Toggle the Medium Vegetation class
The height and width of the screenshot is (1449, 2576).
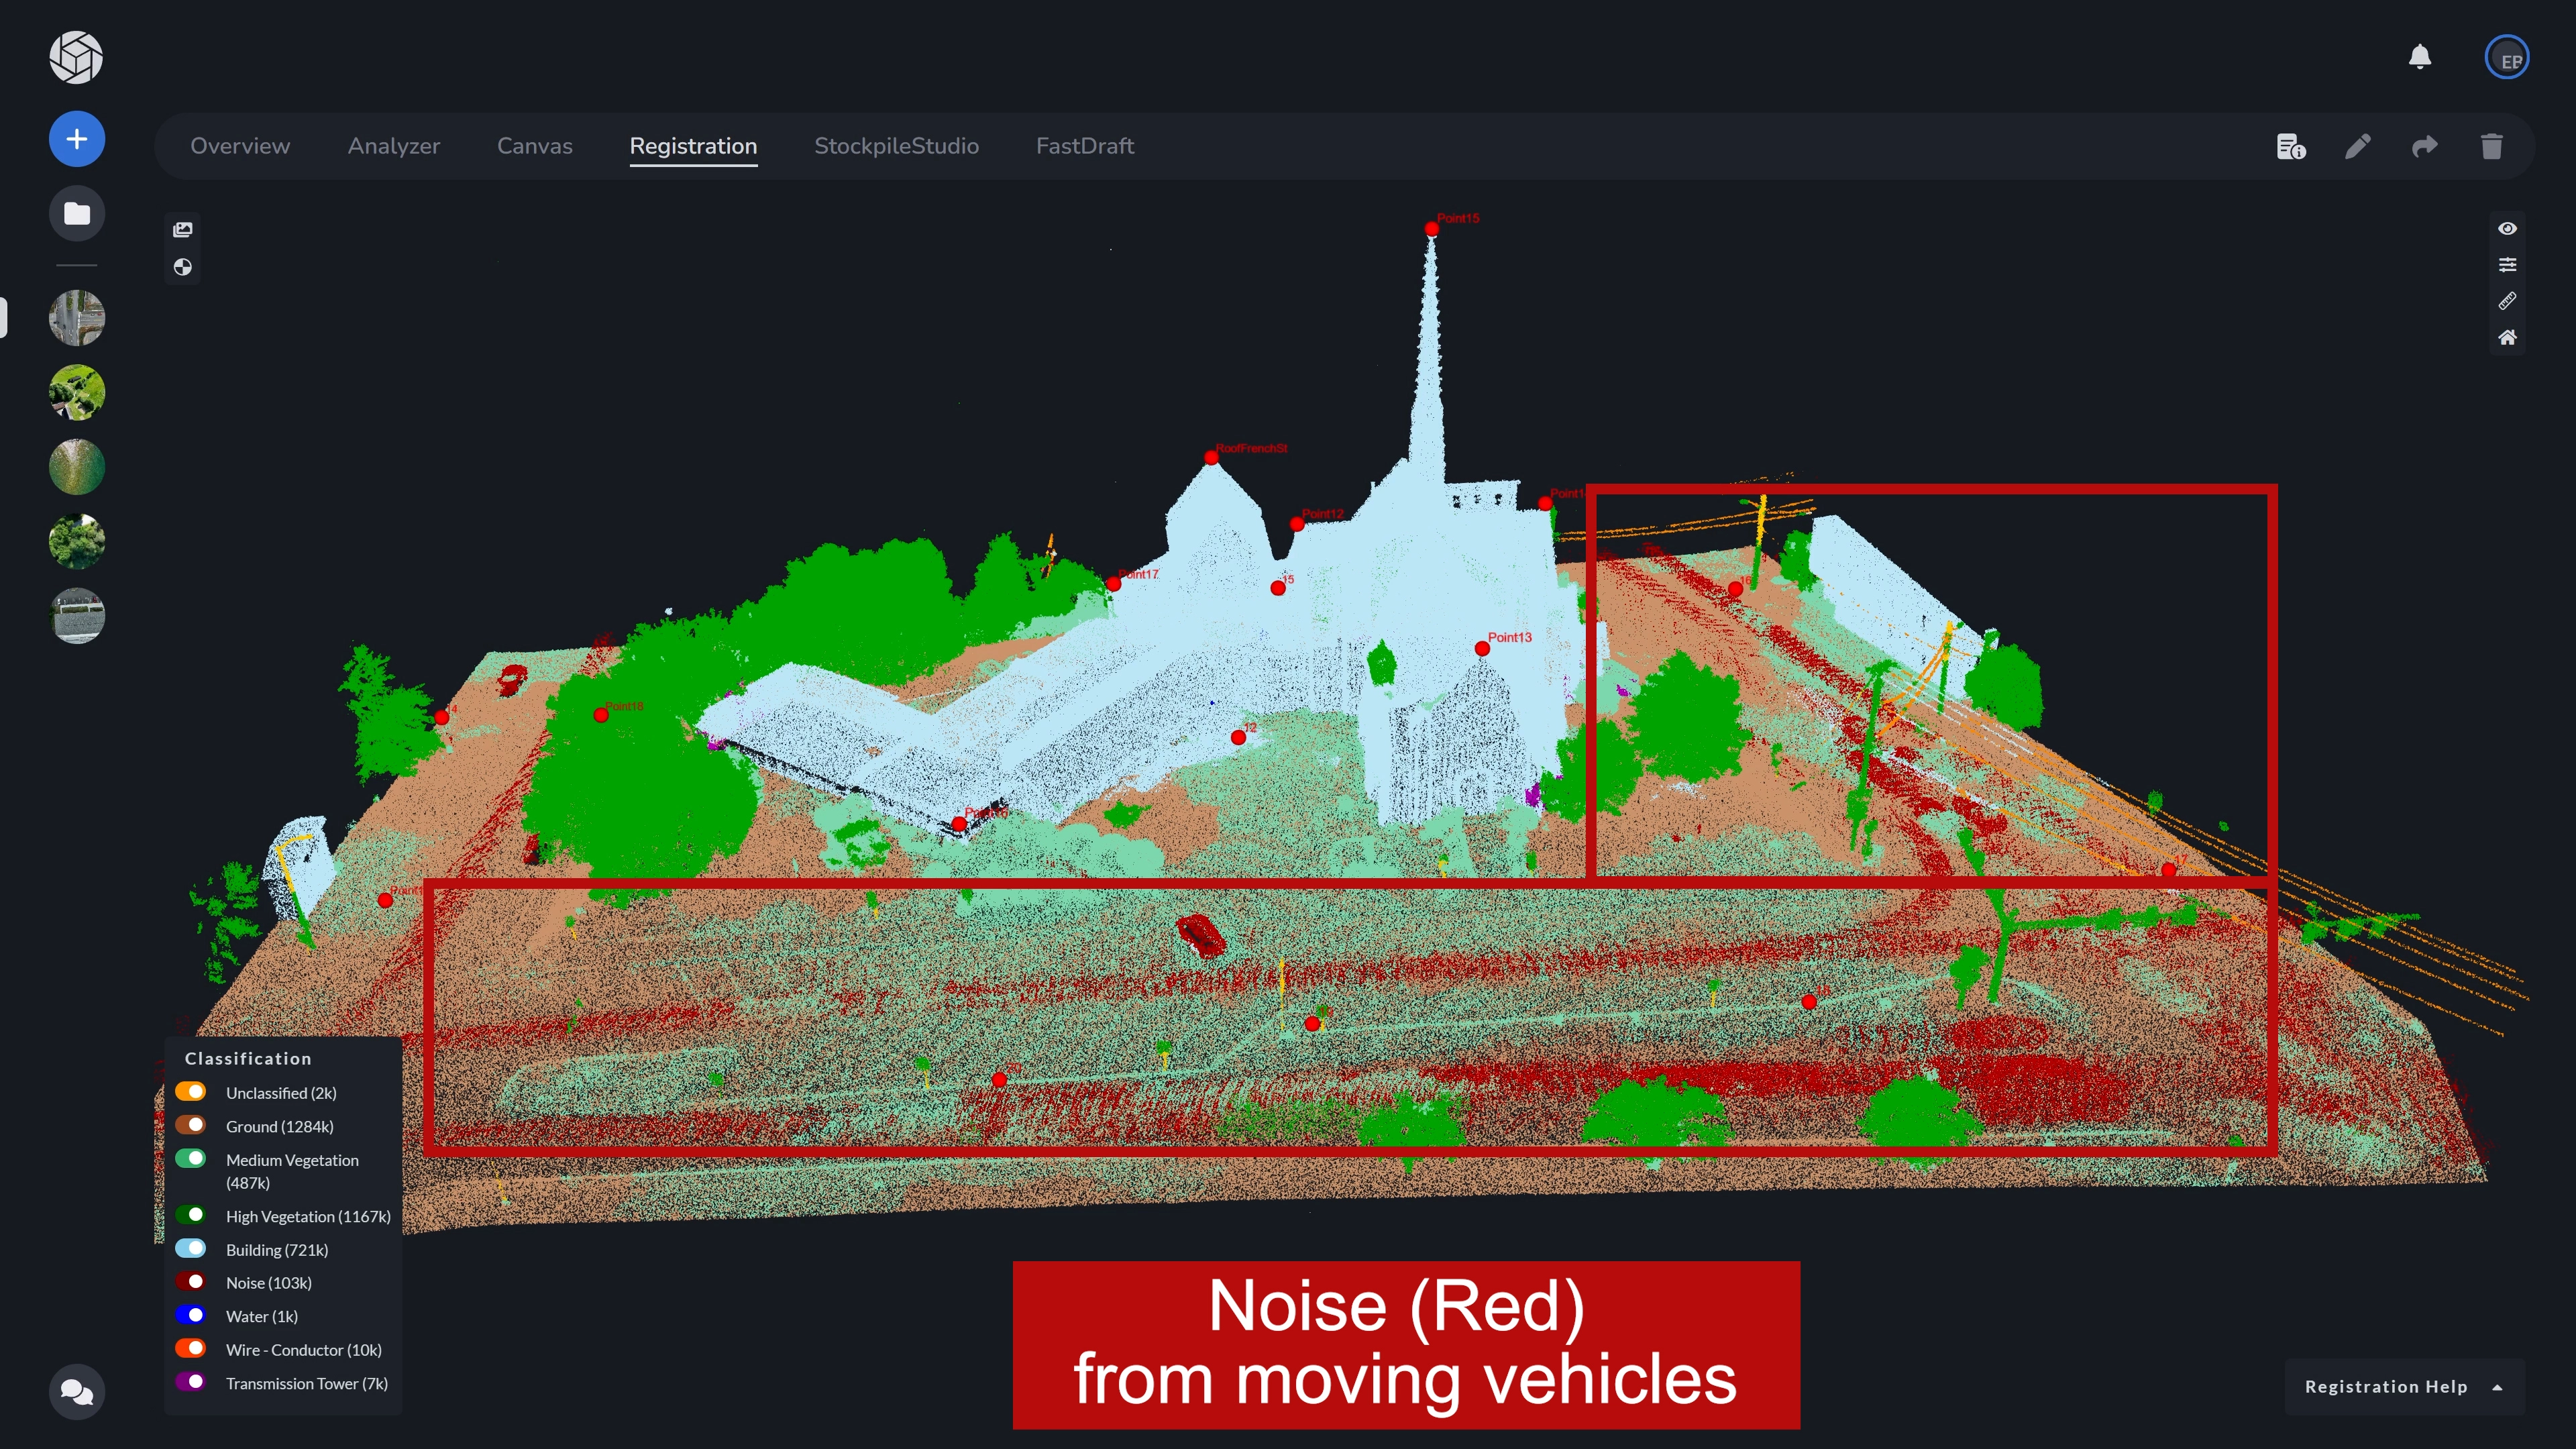click(x=191, y=1158)
